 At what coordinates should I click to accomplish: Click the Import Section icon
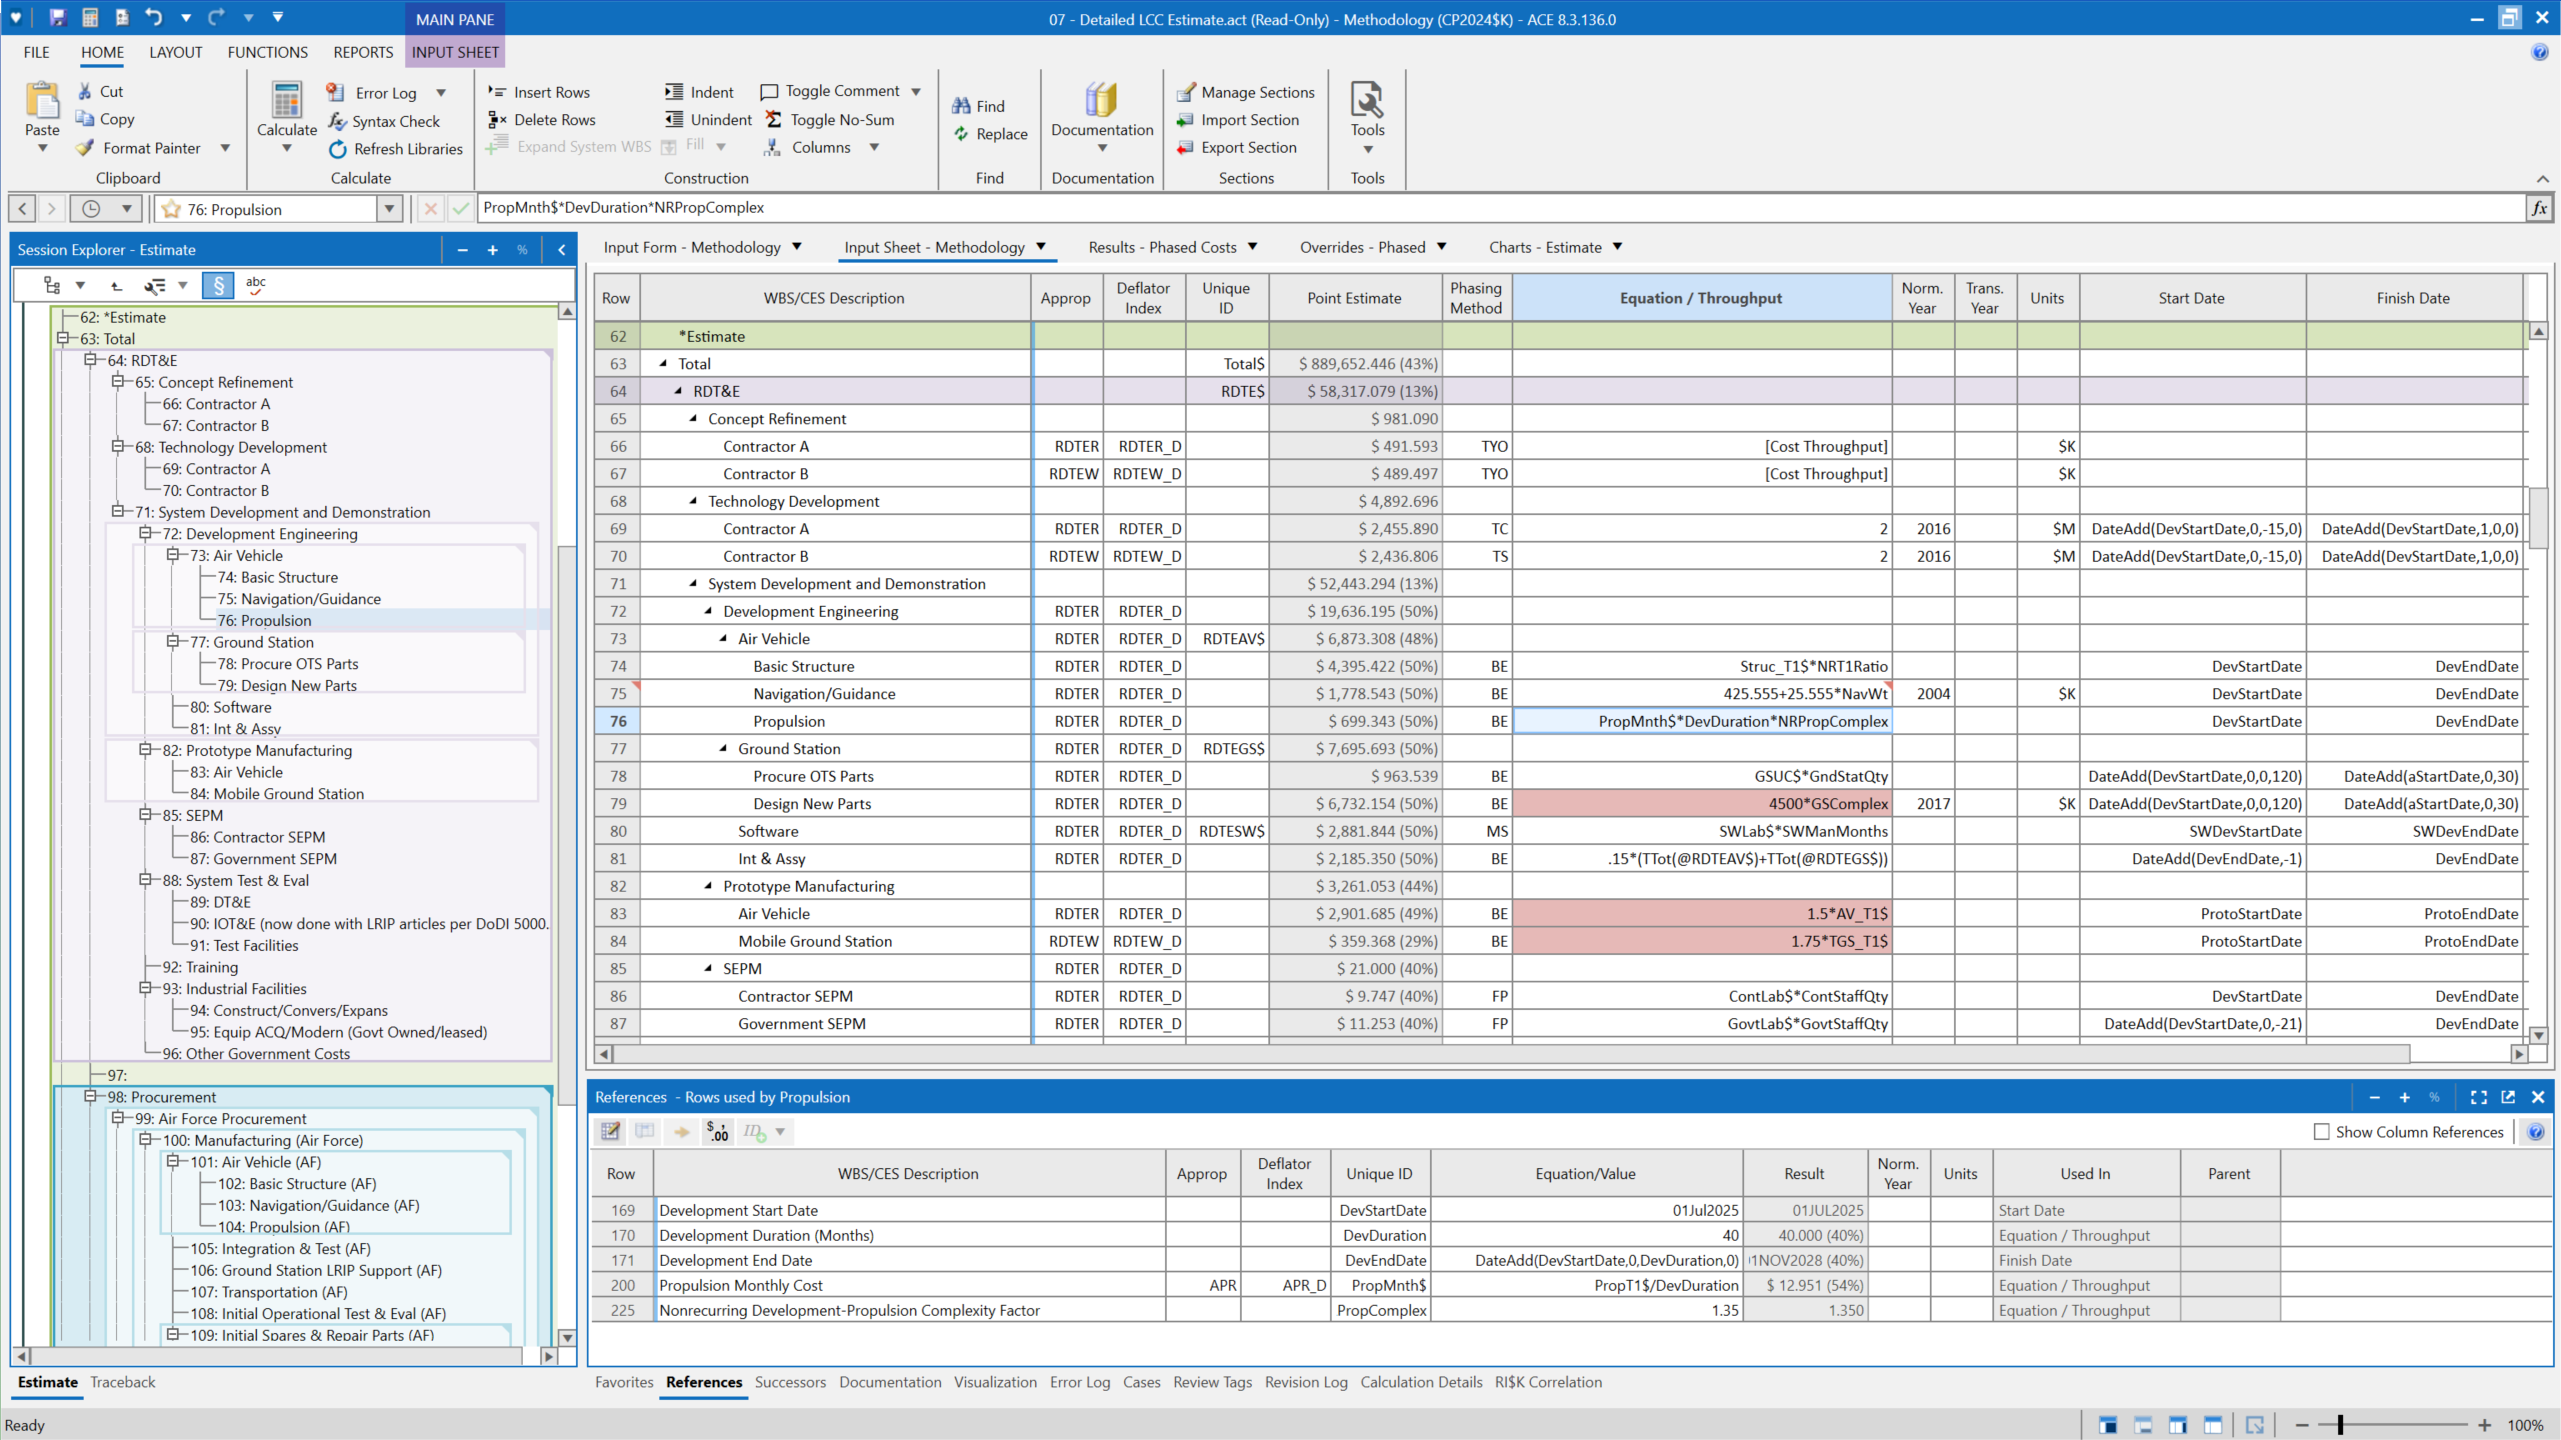pos(1186,120)
